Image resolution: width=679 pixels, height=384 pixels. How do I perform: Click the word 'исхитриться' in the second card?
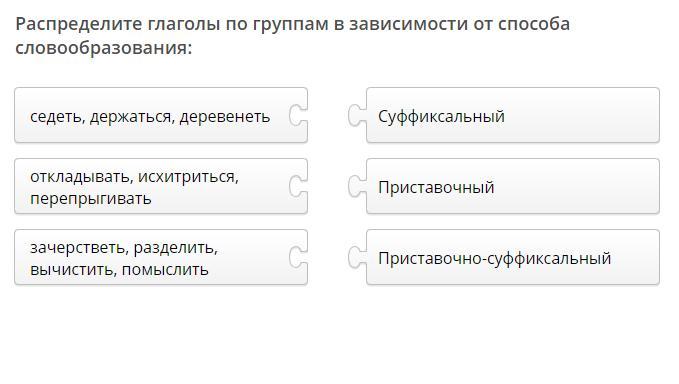[188, 177]
